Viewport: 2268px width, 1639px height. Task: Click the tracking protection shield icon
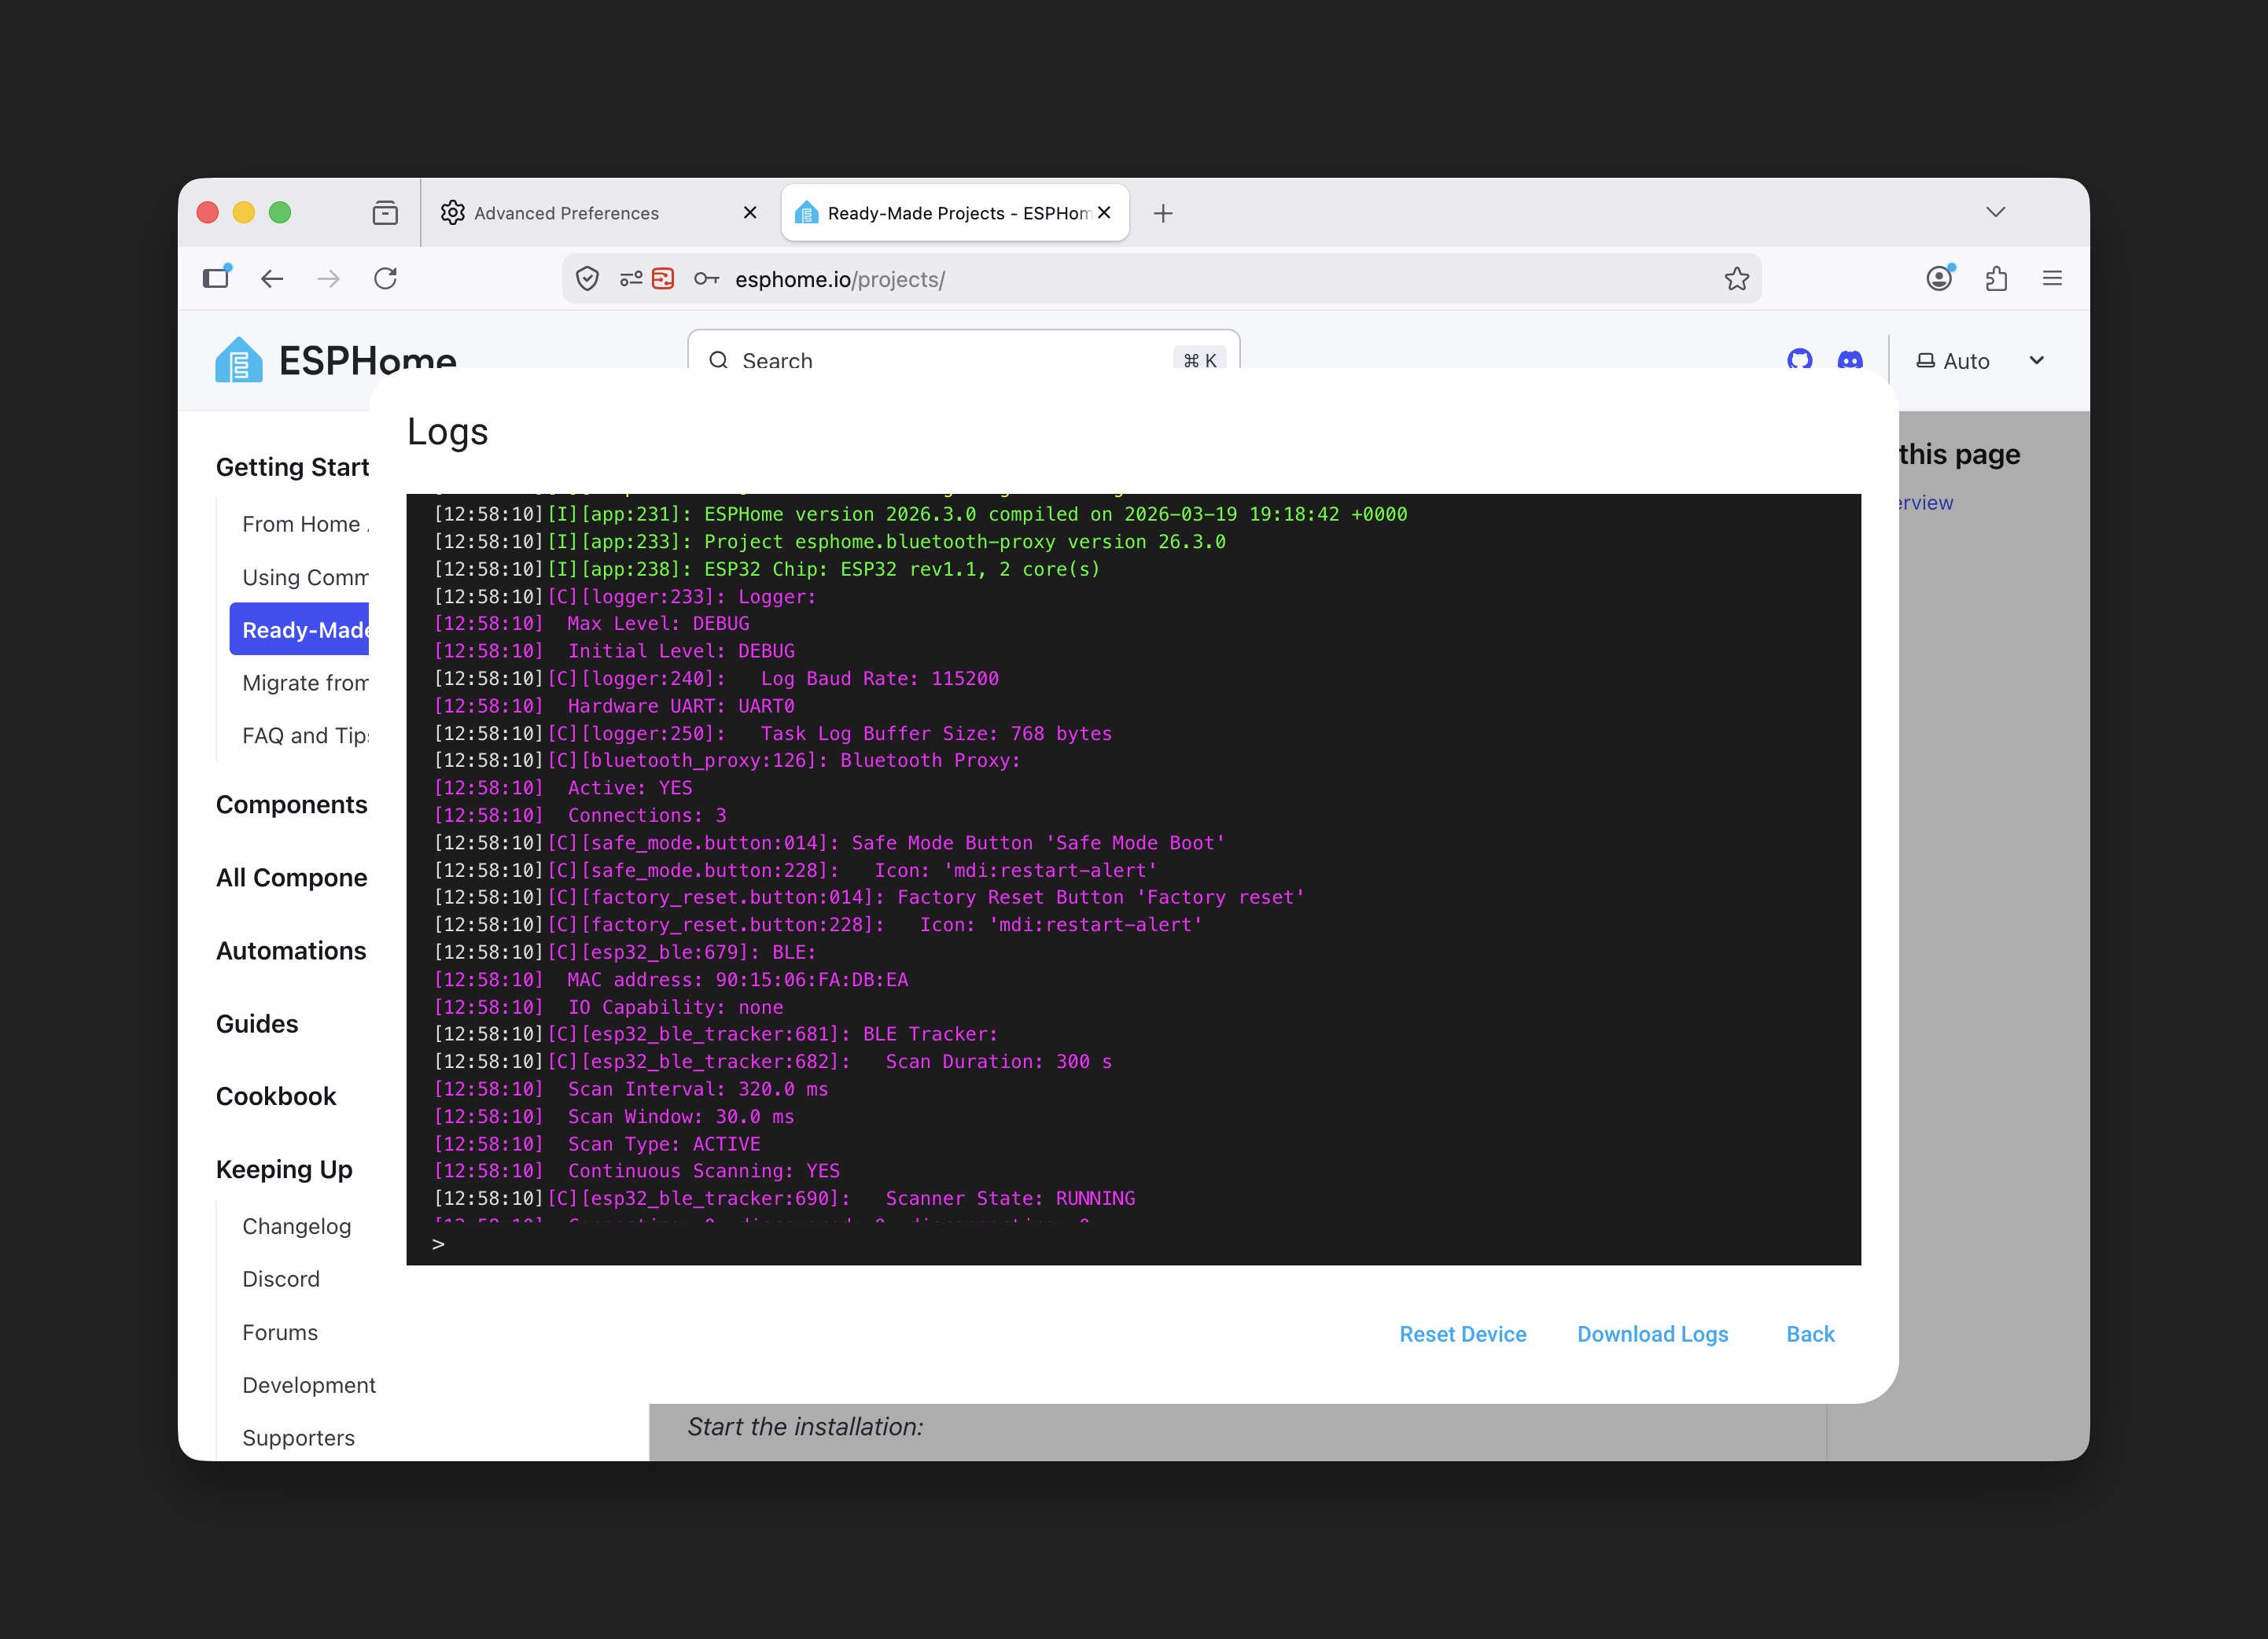coord(587,279)
